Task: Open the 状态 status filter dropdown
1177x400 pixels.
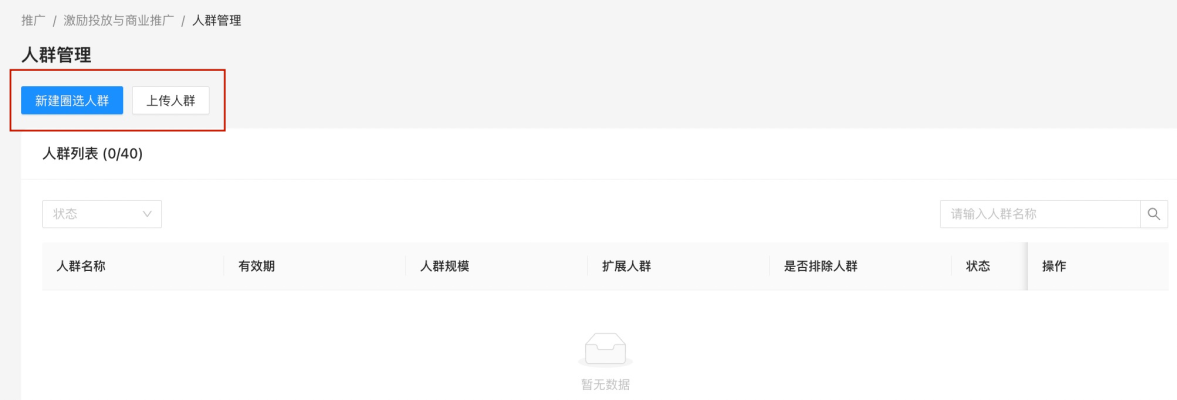Action: (102, 214)
